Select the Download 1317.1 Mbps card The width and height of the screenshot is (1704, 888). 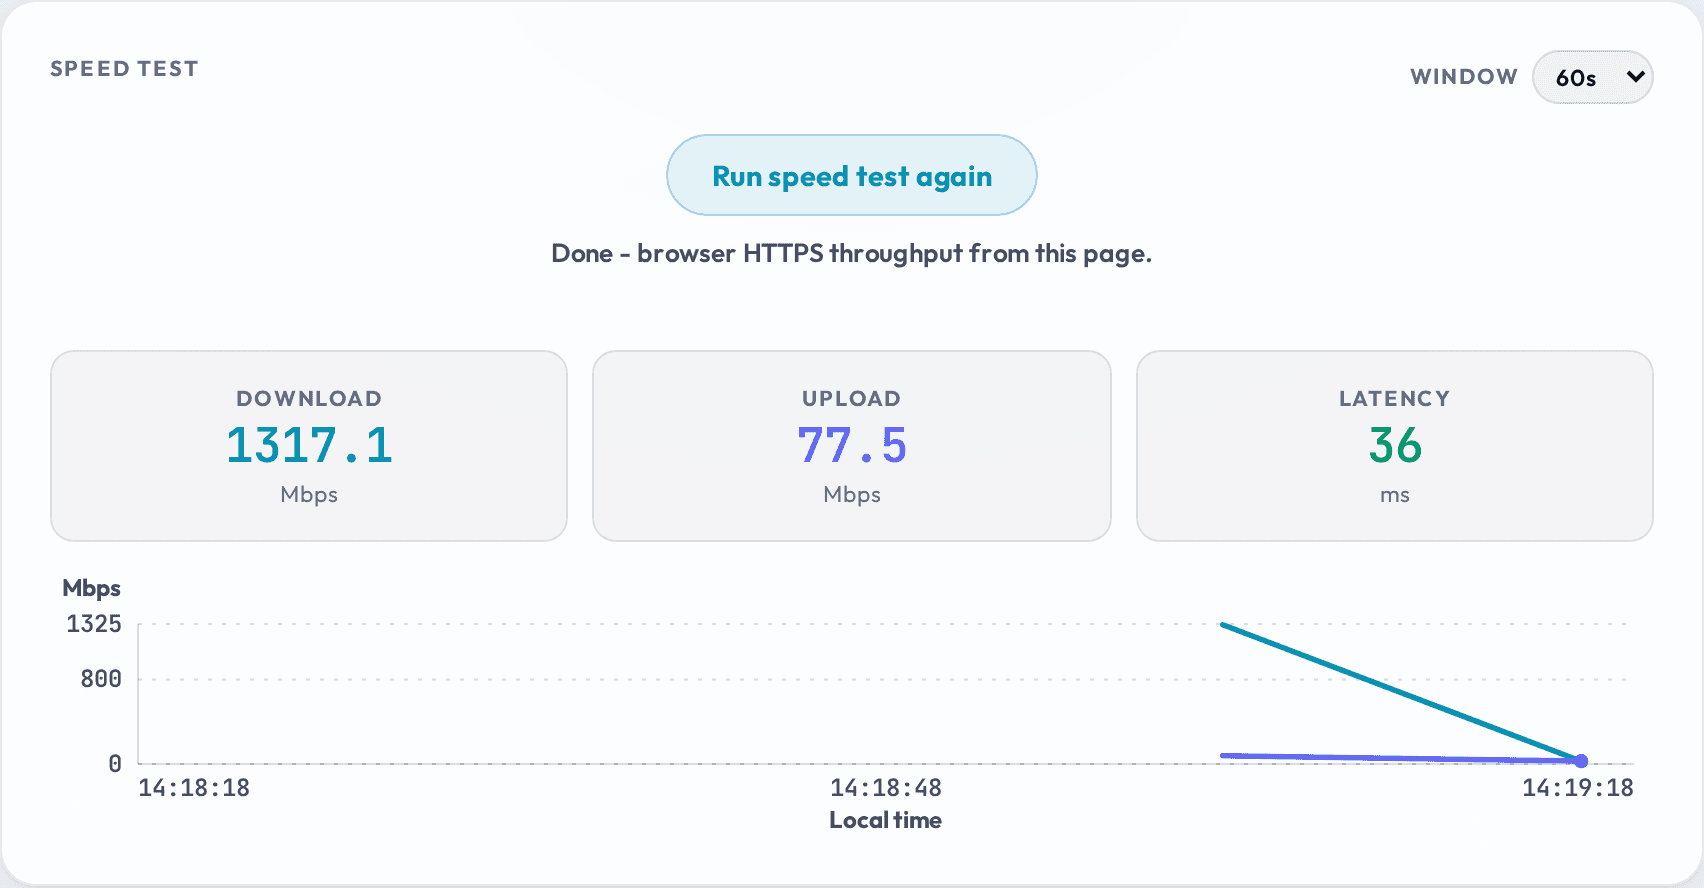pyautogui.click(x=309, y=445)
